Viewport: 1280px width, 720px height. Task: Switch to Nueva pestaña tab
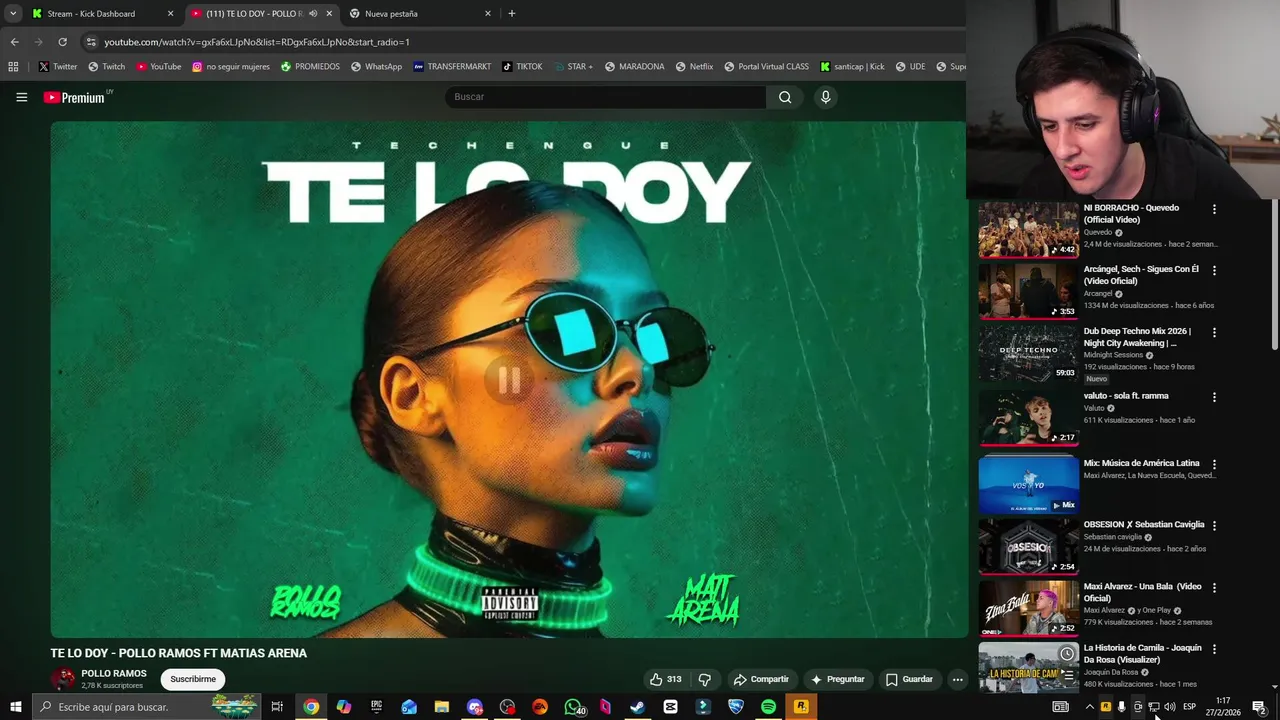tap(420, 14)
